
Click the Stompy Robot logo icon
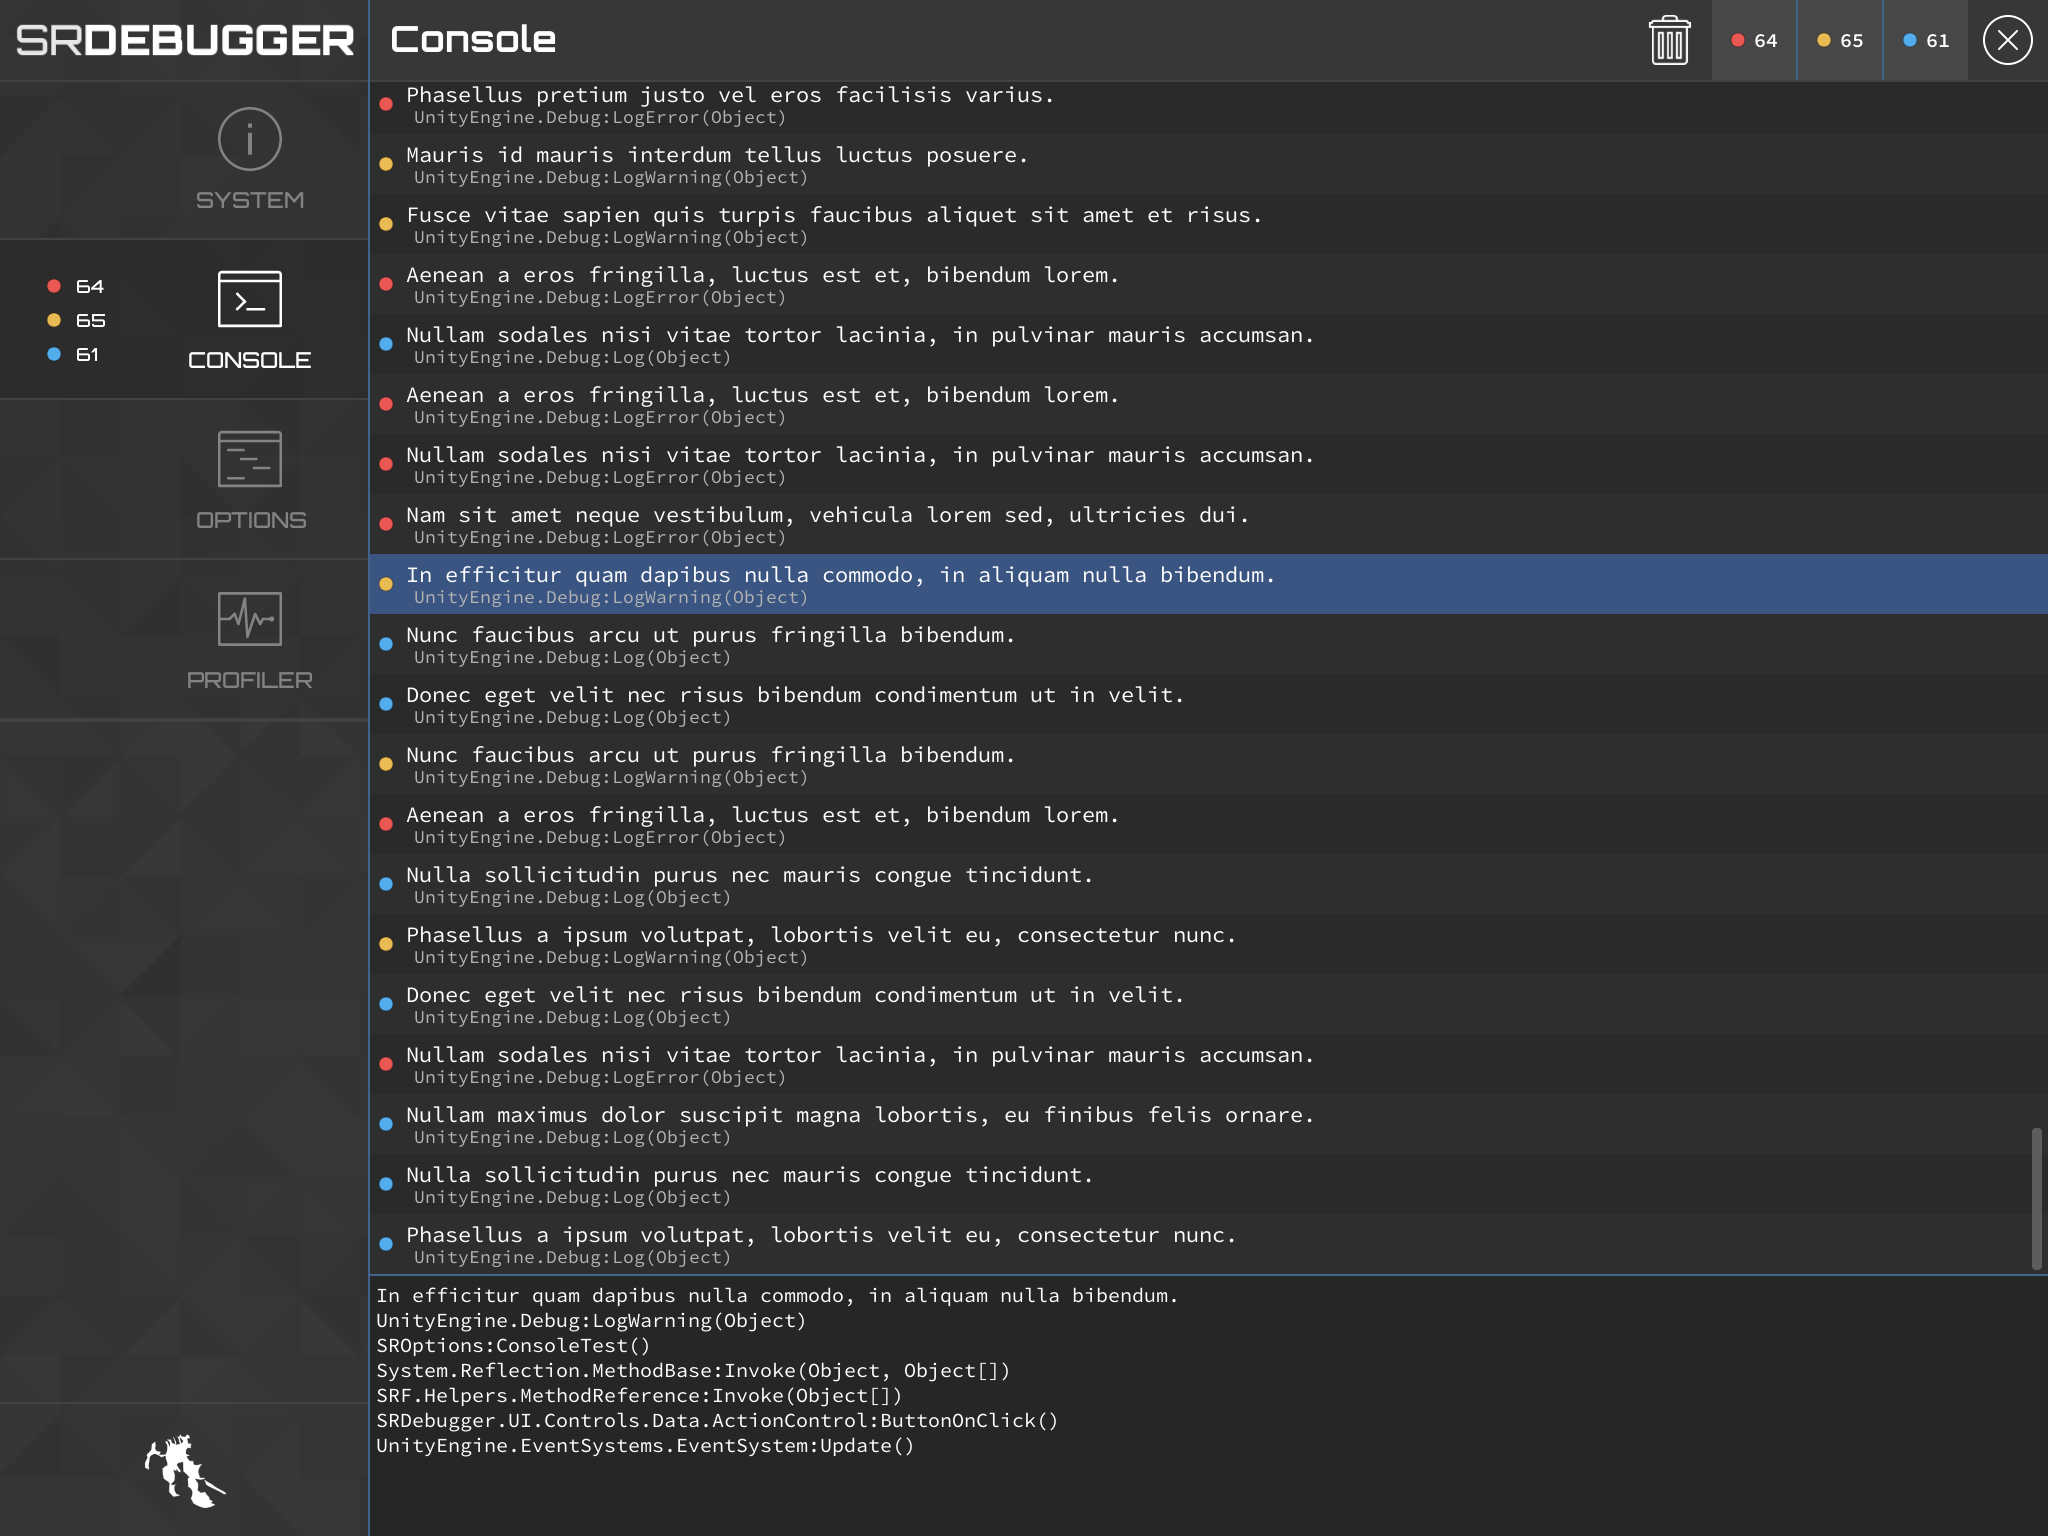point(184,1470)
